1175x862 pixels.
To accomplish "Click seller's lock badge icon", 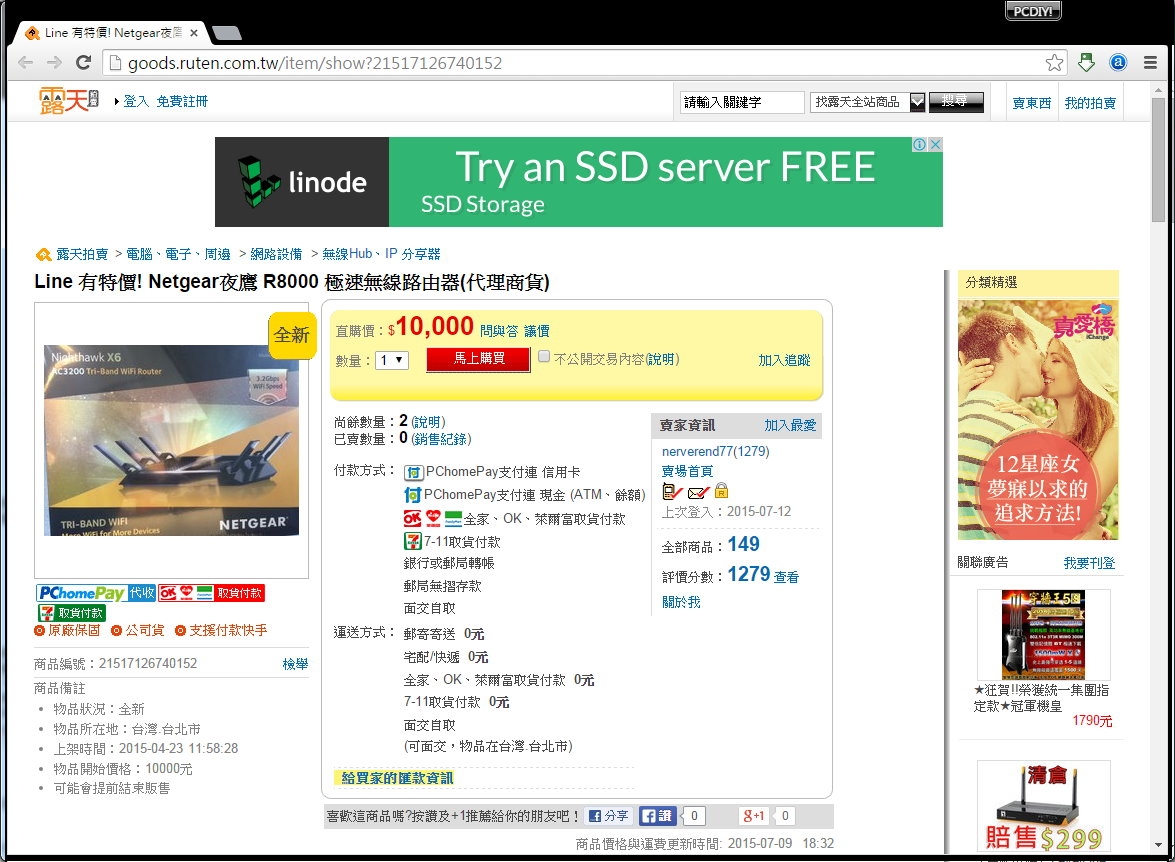I will (721, 491).
